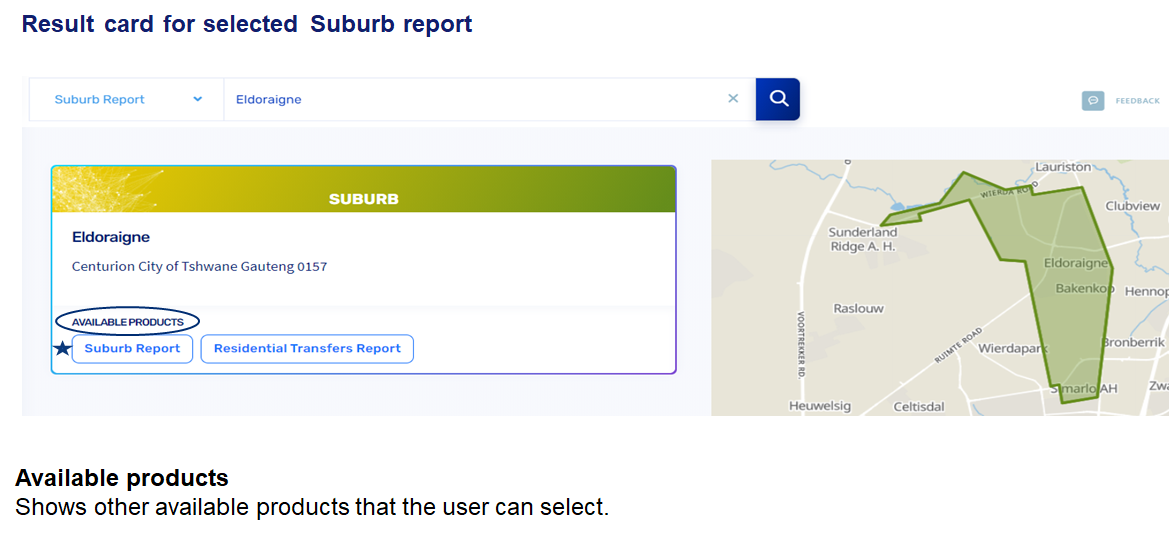Select the Eldoraigne title in result card
Viewport: 1169px width, 535px height.
coord(111,238)
